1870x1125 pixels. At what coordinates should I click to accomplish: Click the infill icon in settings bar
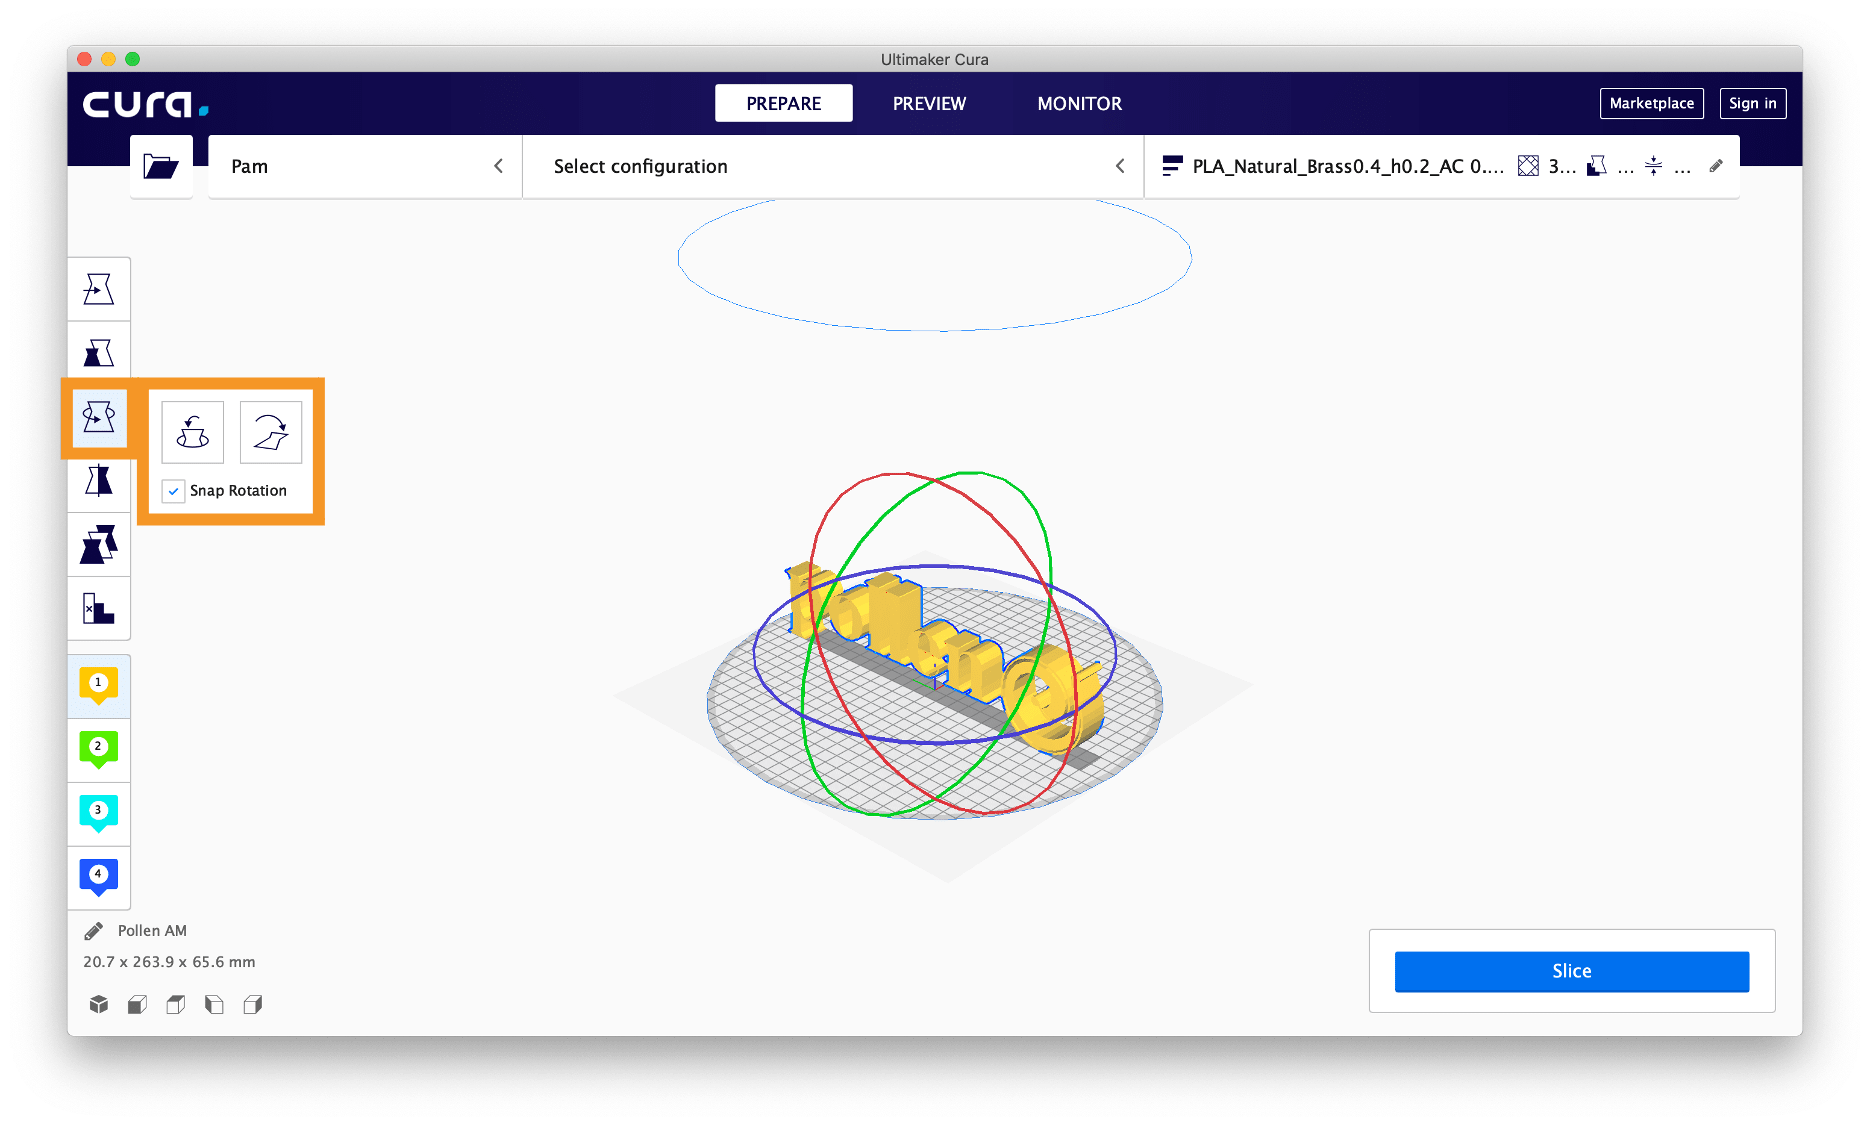[1528, 166]
